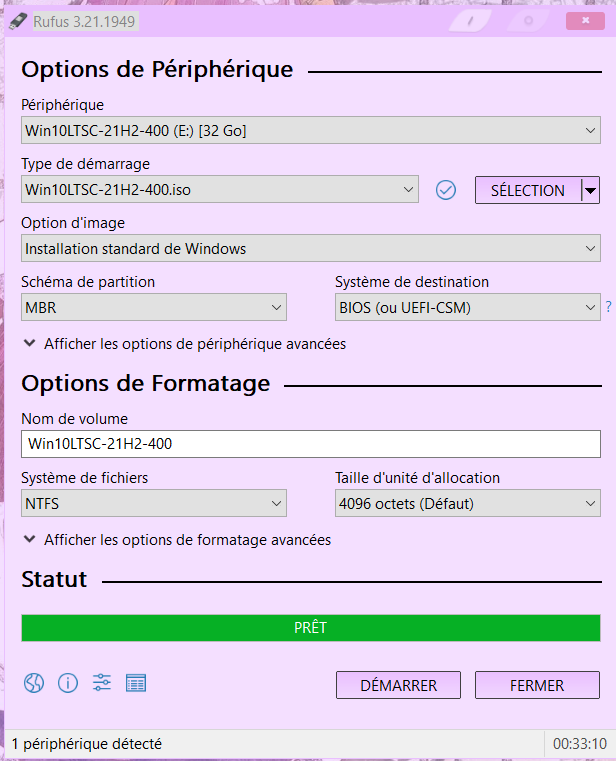Click the FERMER button
616x761 pixels.
coord(537,685)
